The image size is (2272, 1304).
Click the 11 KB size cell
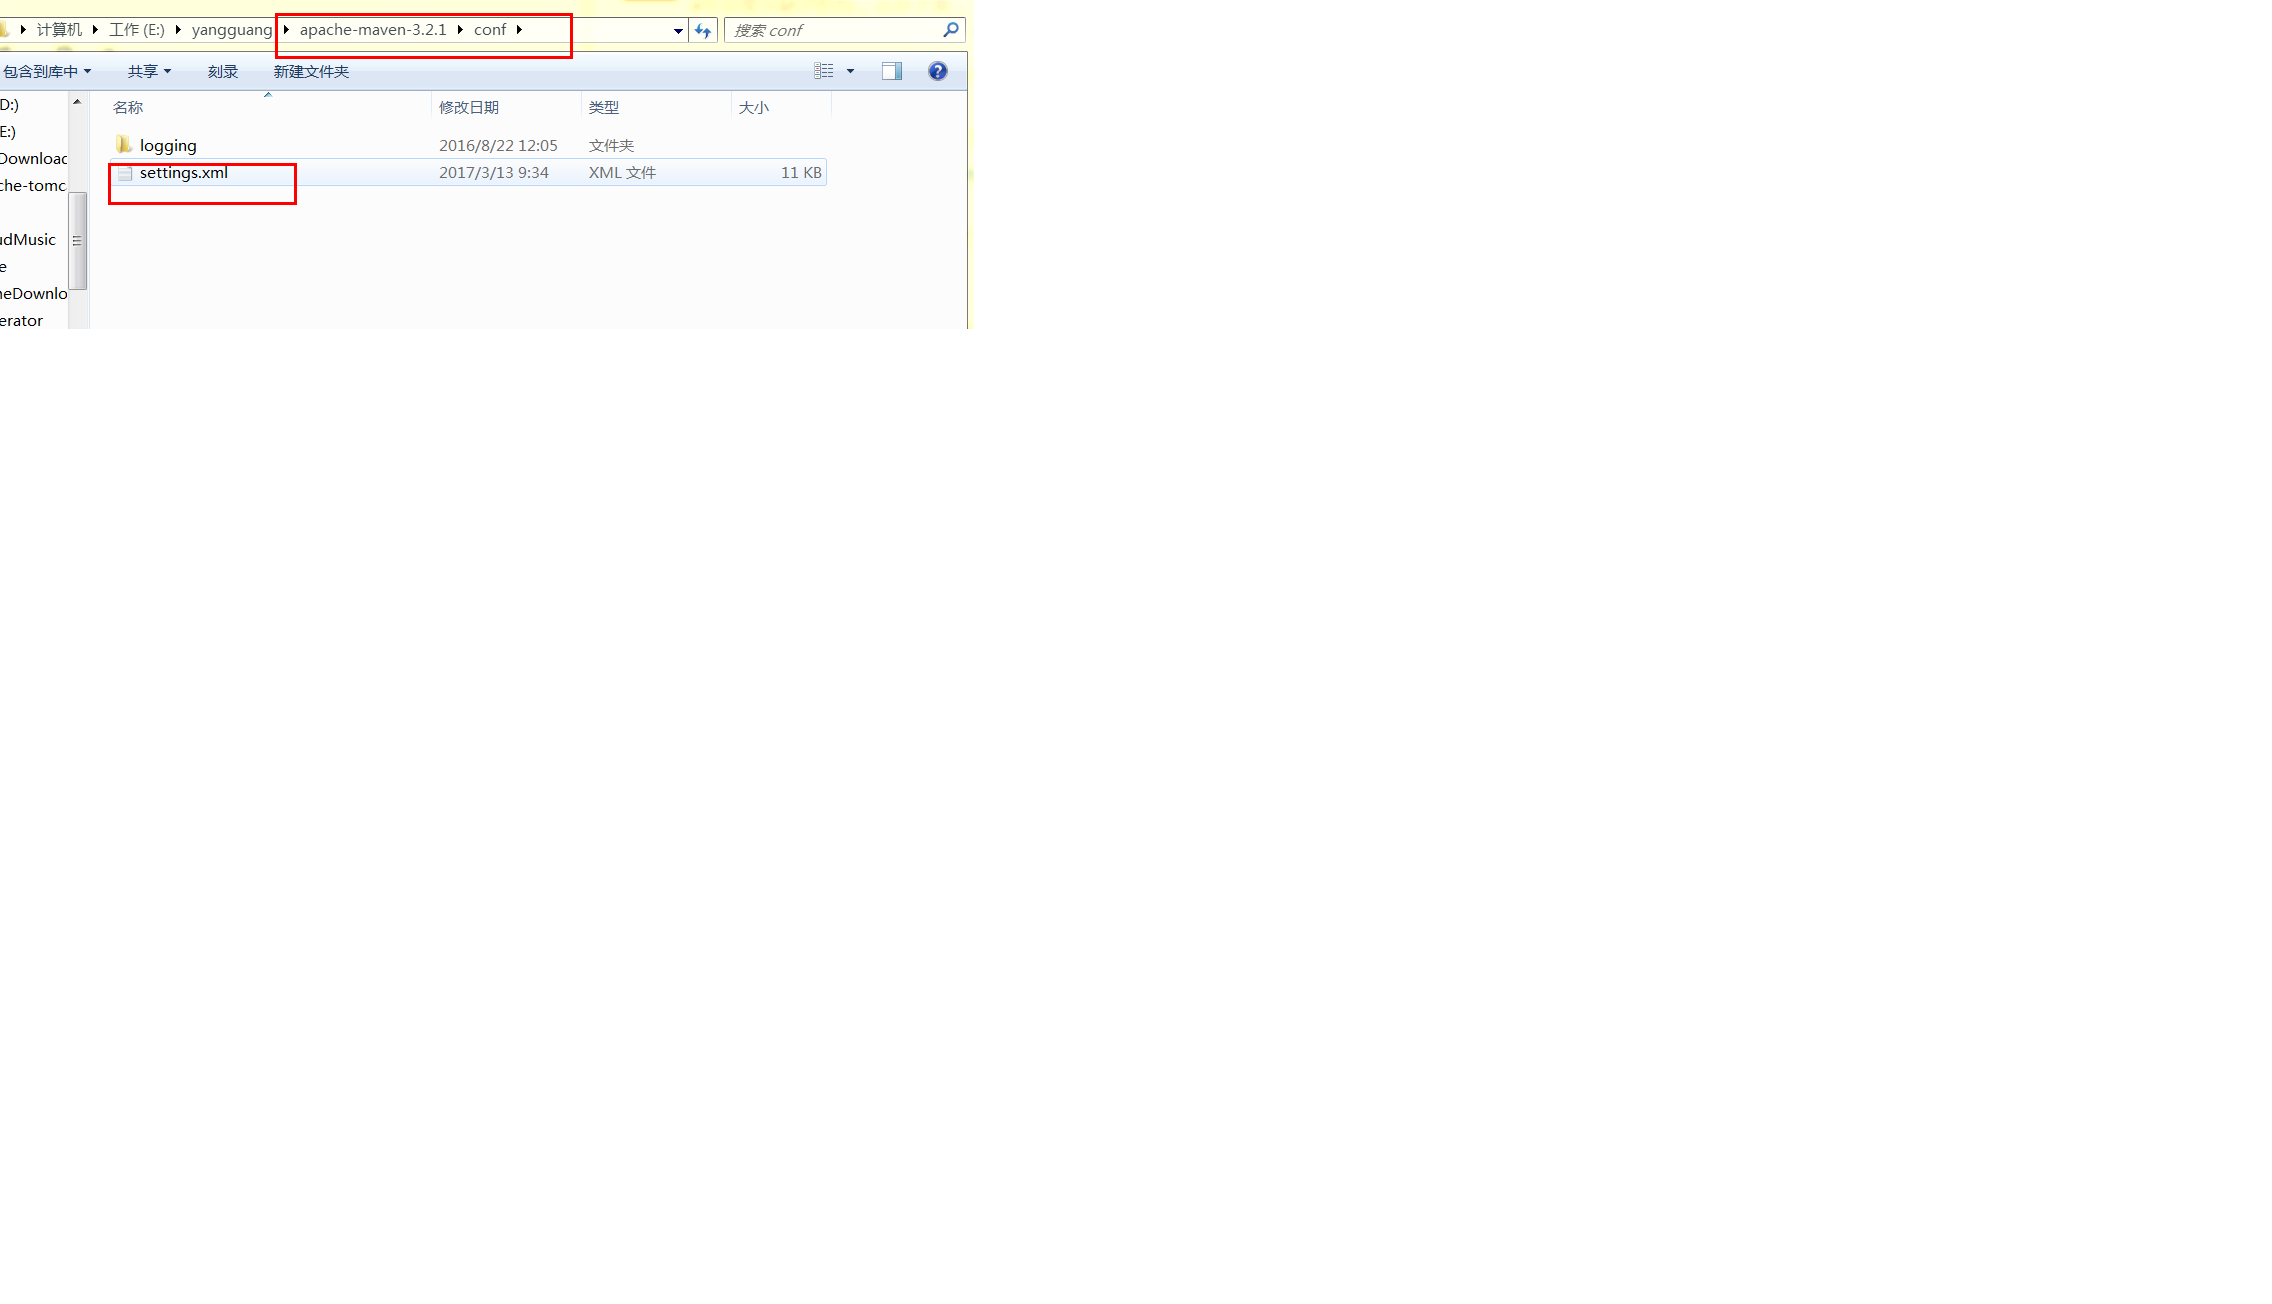801,173
